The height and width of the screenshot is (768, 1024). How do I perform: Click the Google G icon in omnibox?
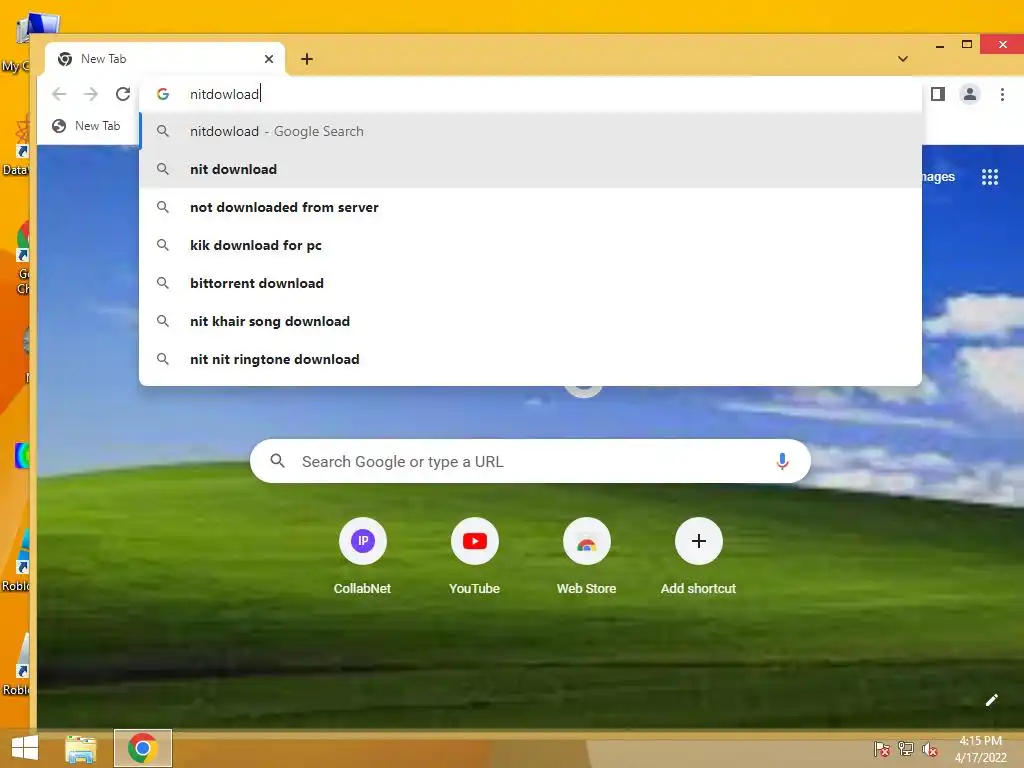pyautogui.click(x=163, y=94)
